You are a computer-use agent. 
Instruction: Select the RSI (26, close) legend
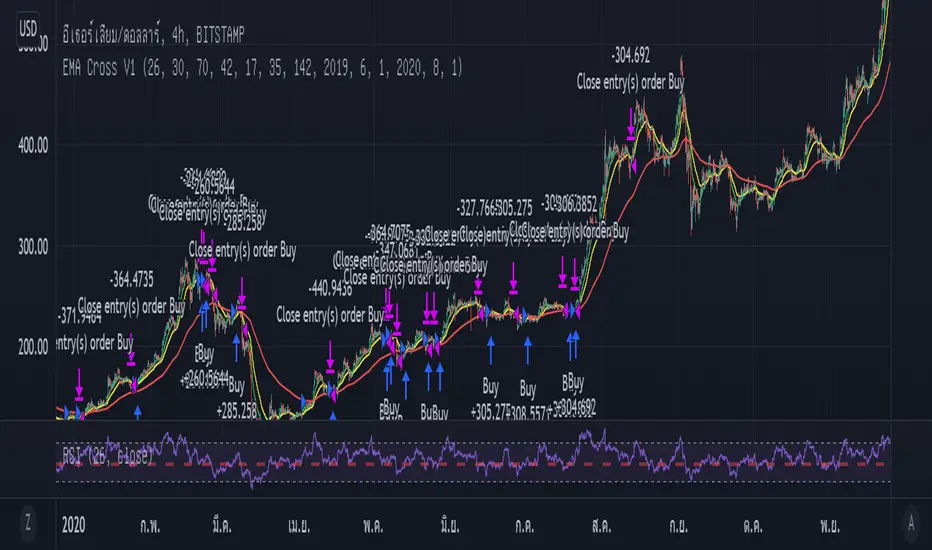click(108, 455)
